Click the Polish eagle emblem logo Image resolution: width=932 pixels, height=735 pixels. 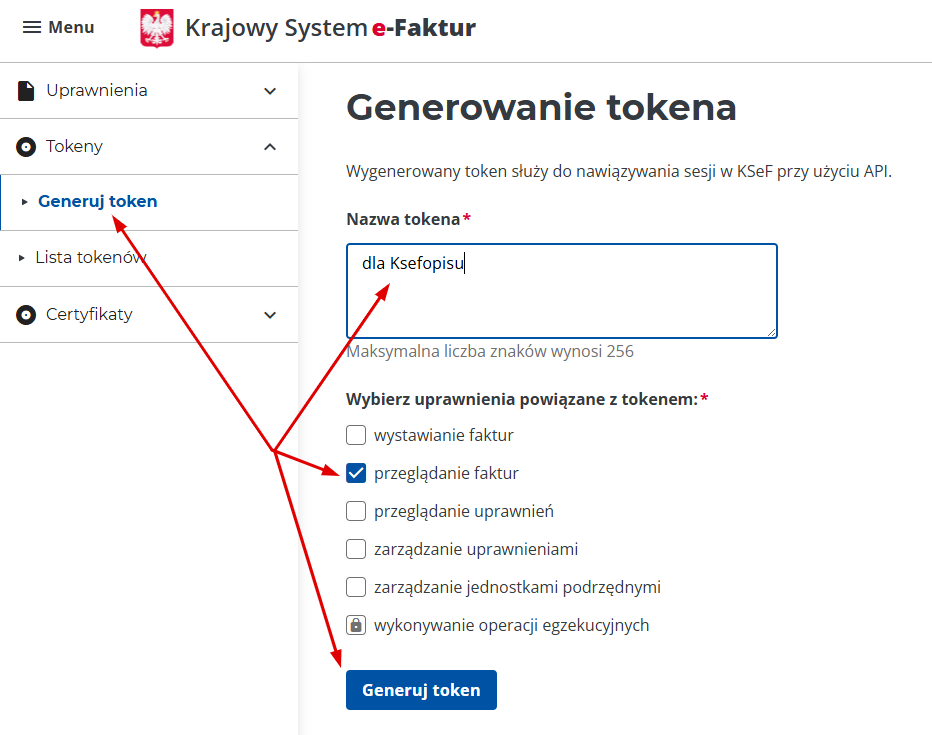(157, 28)
